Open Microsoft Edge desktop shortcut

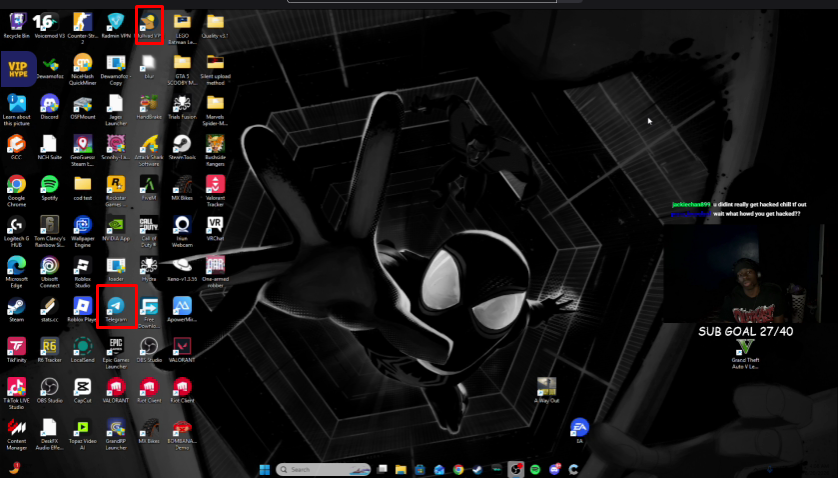coord(17,272)
